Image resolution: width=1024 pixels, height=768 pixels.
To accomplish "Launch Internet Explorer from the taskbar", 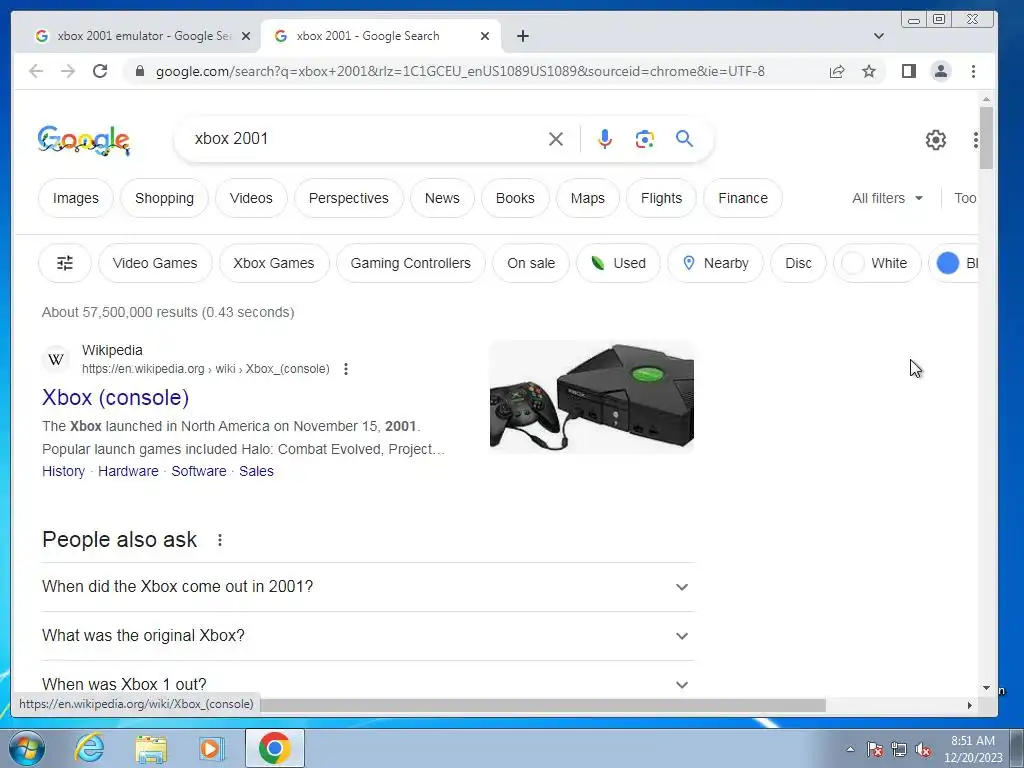I will point(89,748).
